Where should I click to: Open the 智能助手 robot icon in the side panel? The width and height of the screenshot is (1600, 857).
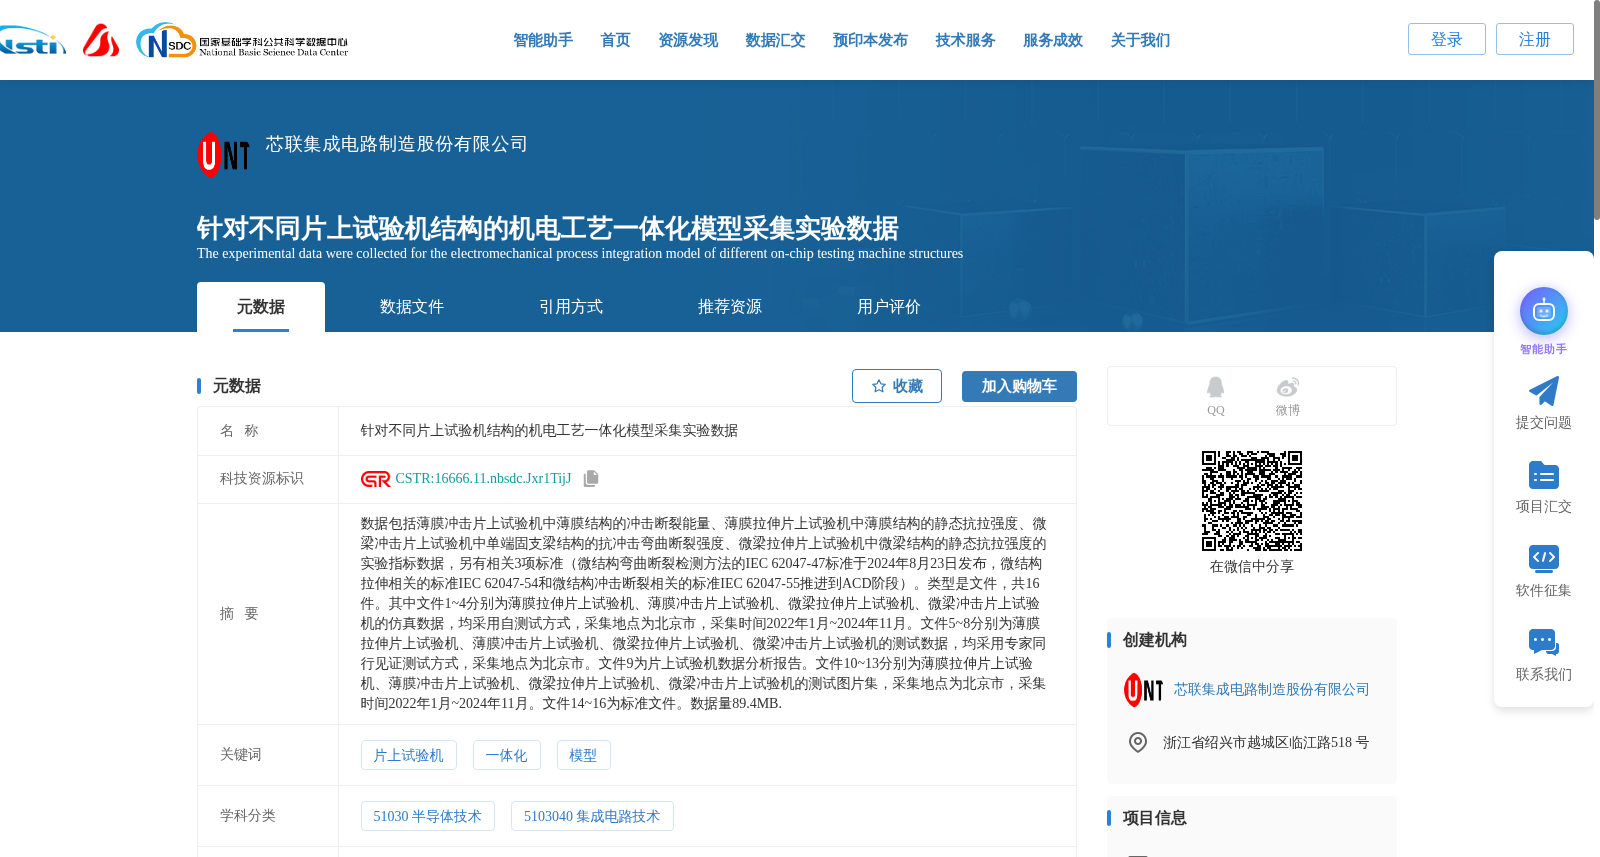(x=1544, y=312)
